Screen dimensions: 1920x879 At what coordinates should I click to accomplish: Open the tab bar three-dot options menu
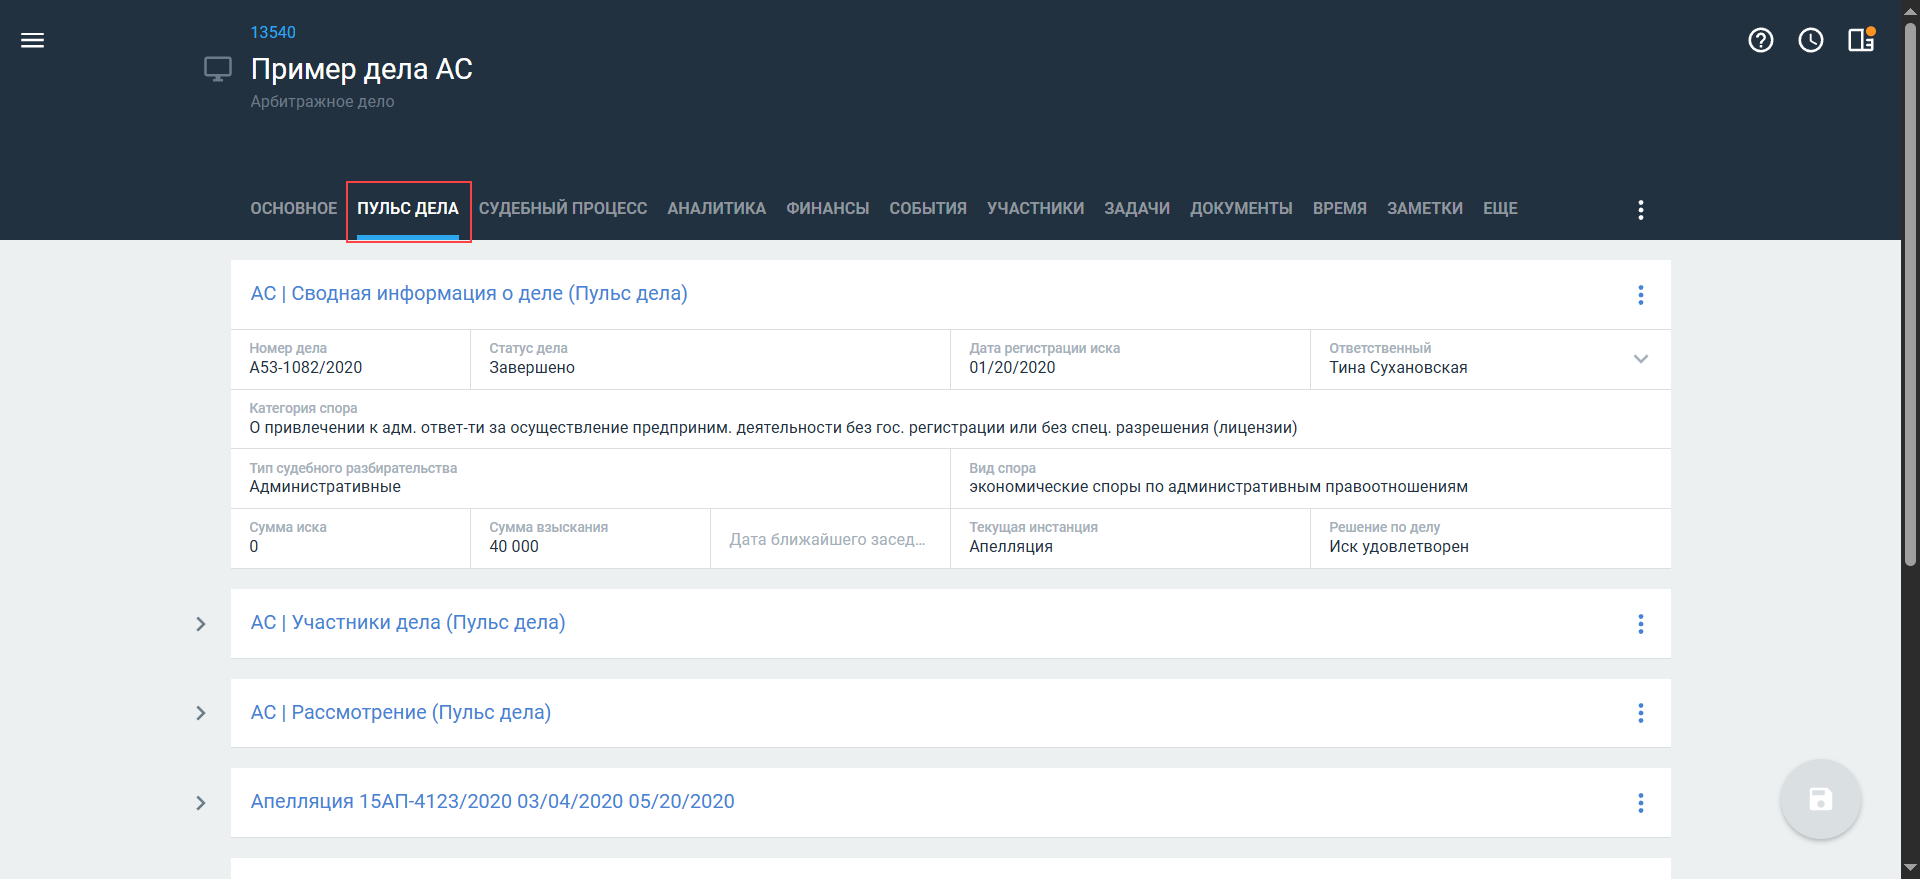pyautogui.click(x=1640, y=210)
